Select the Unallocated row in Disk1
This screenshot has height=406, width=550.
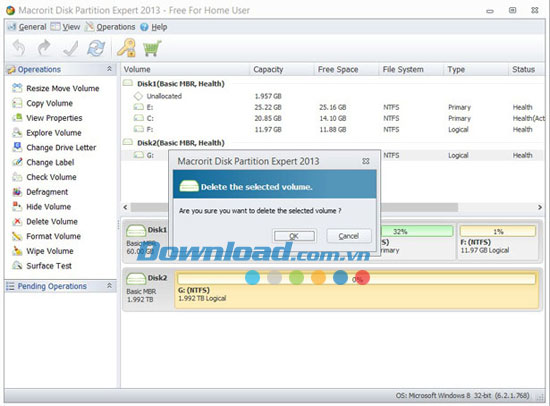click(x=333, y=96)
